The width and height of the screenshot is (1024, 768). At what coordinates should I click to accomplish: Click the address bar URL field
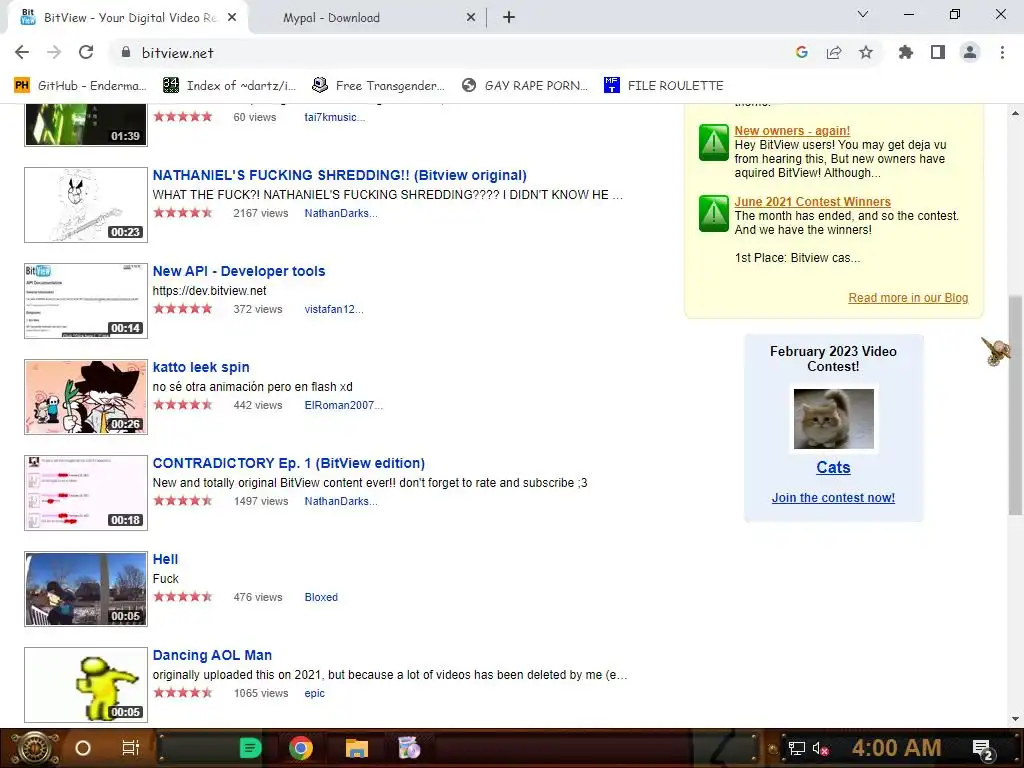451,53
